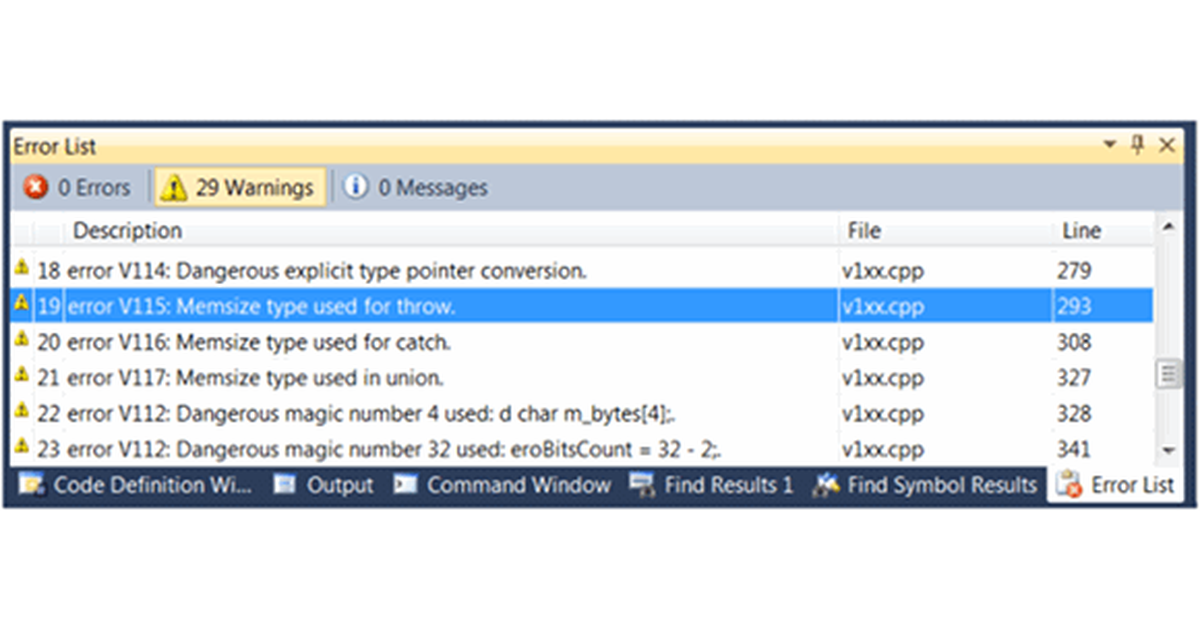The width and height of the screenshot is (1200, 630).
Task: Click scrollbar down arrow in error list
Action: (1168, 450)
